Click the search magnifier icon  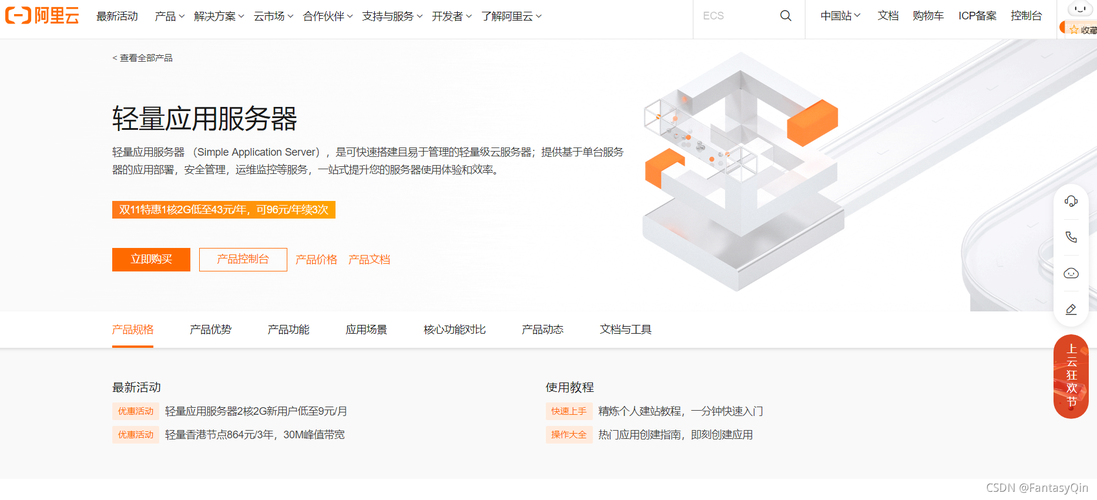786,16
